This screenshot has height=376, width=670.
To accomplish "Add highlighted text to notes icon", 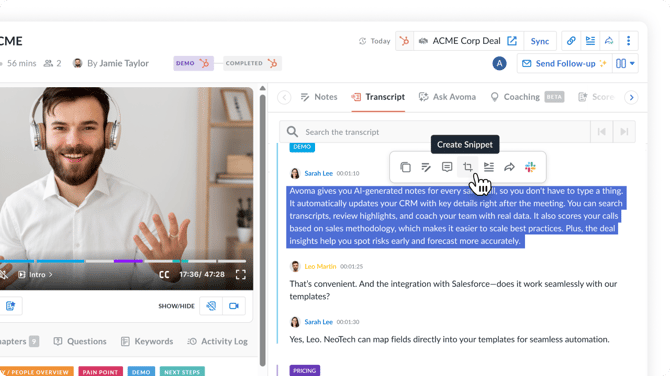I will [x=426, y=167].
